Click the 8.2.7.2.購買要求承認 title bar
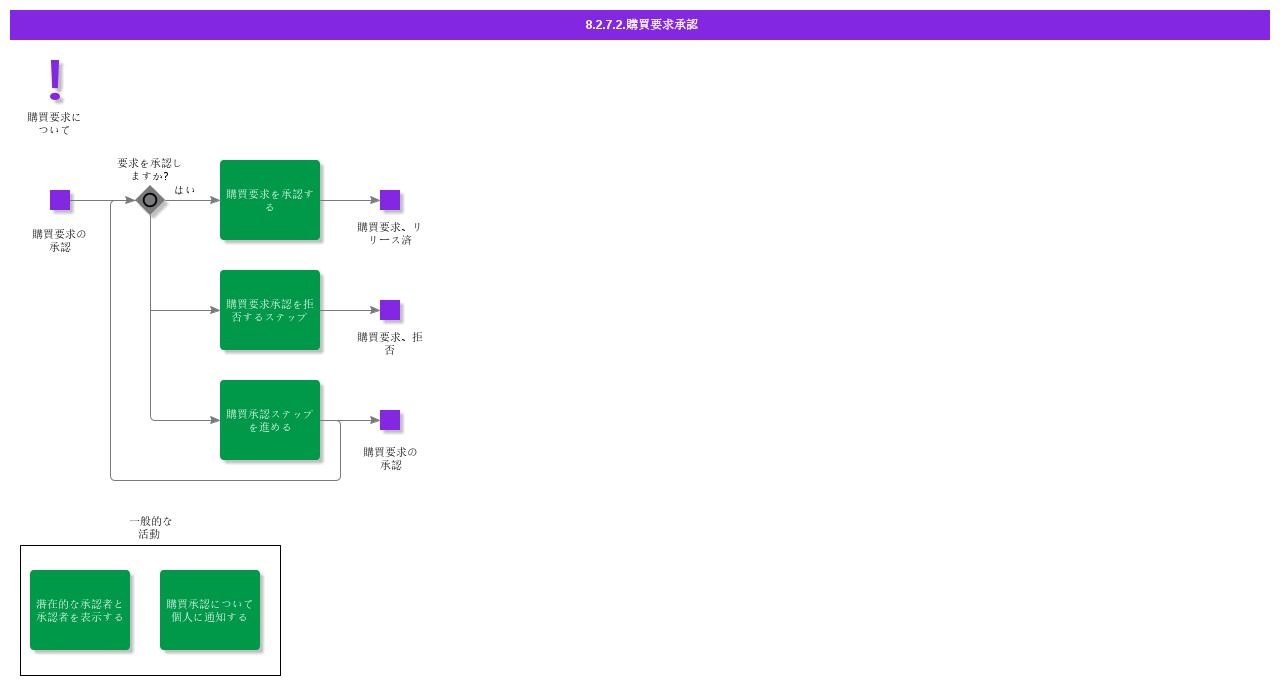The image size is (1280, 685). 640,25
